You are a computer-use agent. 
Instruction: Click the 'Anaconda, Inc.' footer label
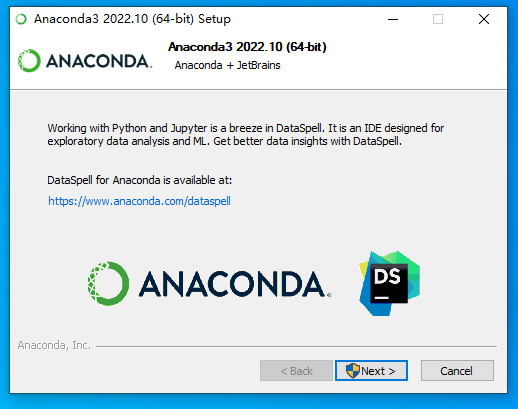coord(54,345)
